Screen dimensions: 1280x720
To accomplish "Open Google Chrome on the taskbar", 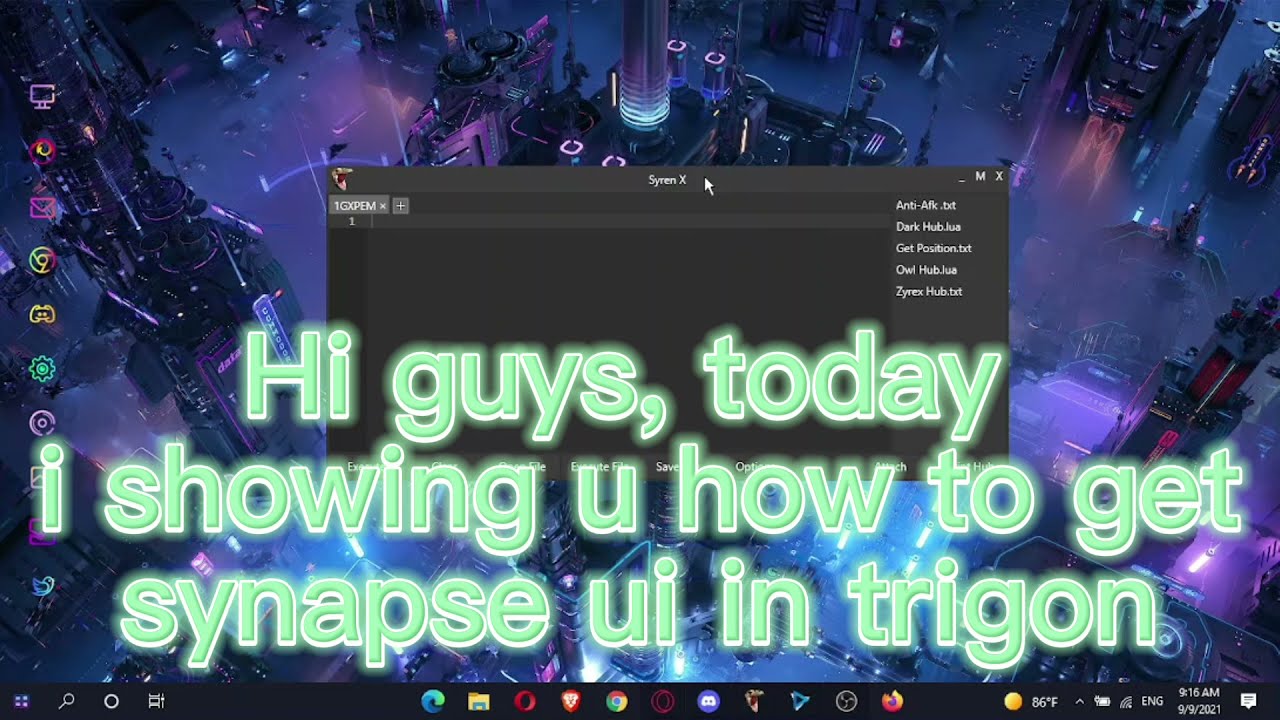I will pos(617,702).
